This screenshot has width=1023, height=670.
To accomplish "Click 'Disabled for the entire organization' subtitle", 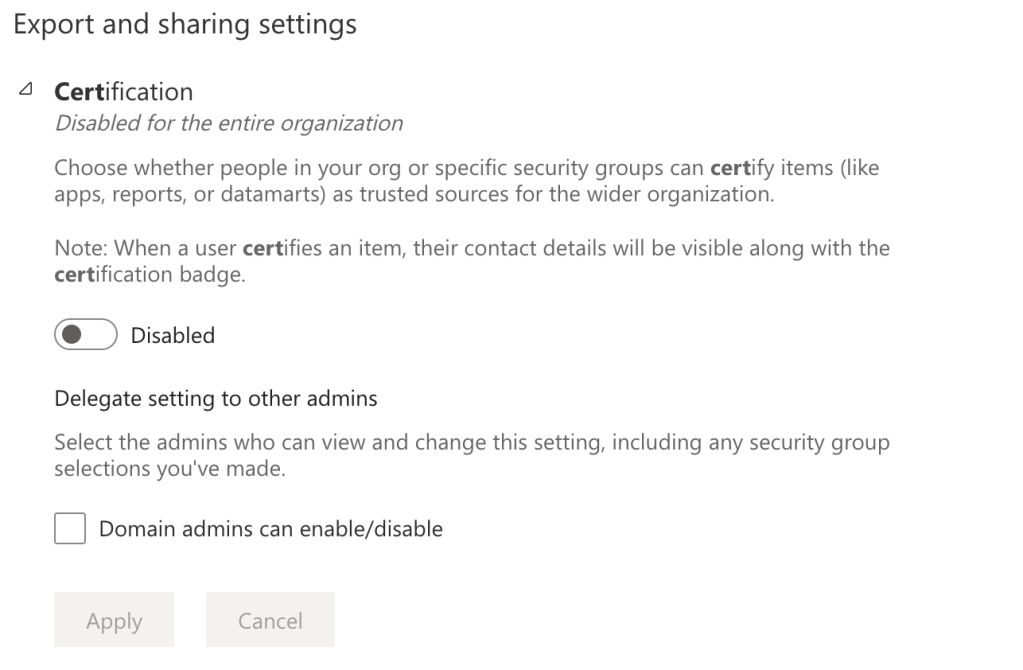I will tap(229, 123).
